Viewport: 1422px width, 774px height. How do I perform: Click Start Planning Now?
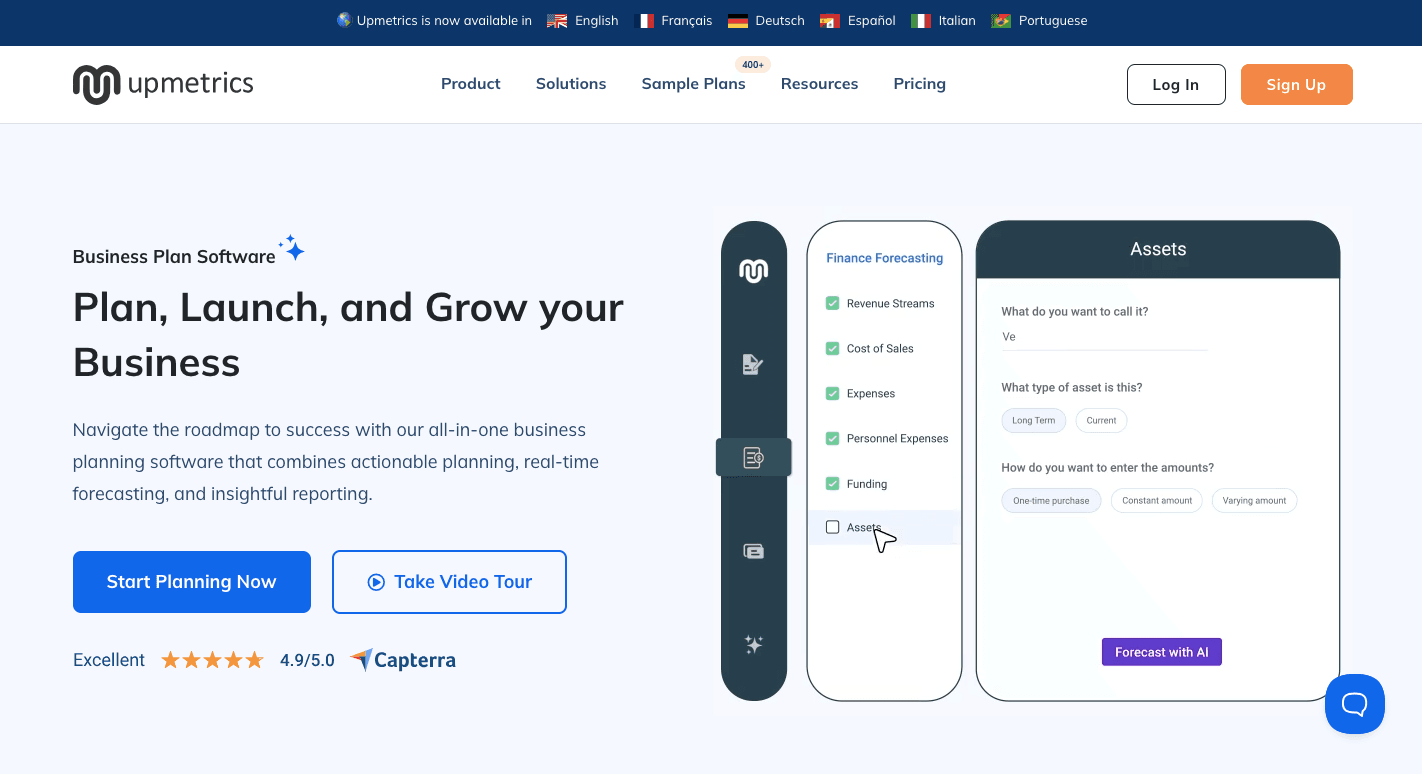pos(192,582)
